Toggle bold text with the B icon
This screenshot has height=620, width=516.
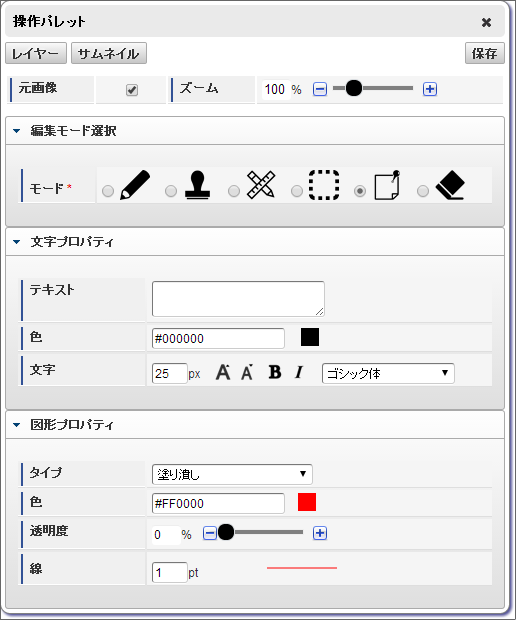pyautogui.click(x=275, y=372)
